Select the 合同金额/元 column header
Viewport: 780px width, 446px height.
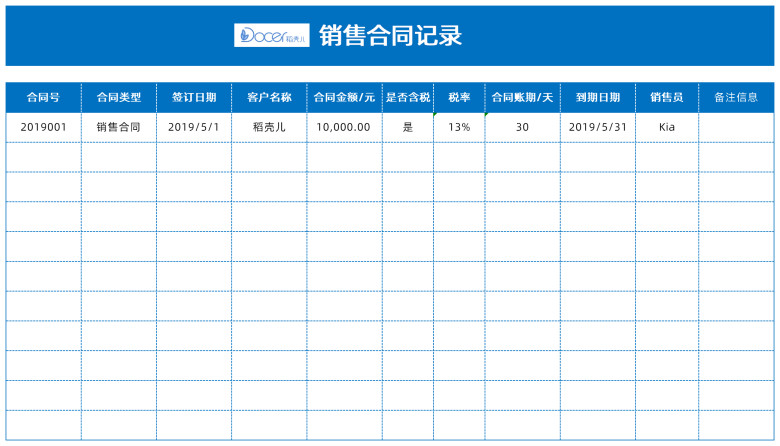[x=344, y=97]
